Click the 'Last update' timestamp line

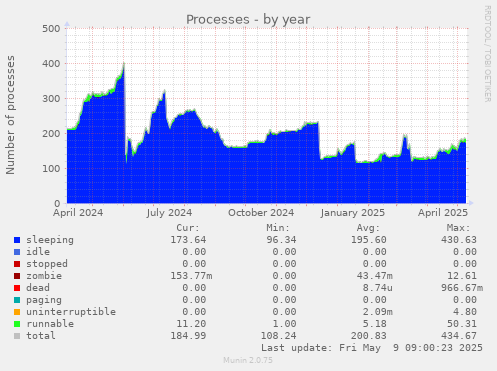372,348
